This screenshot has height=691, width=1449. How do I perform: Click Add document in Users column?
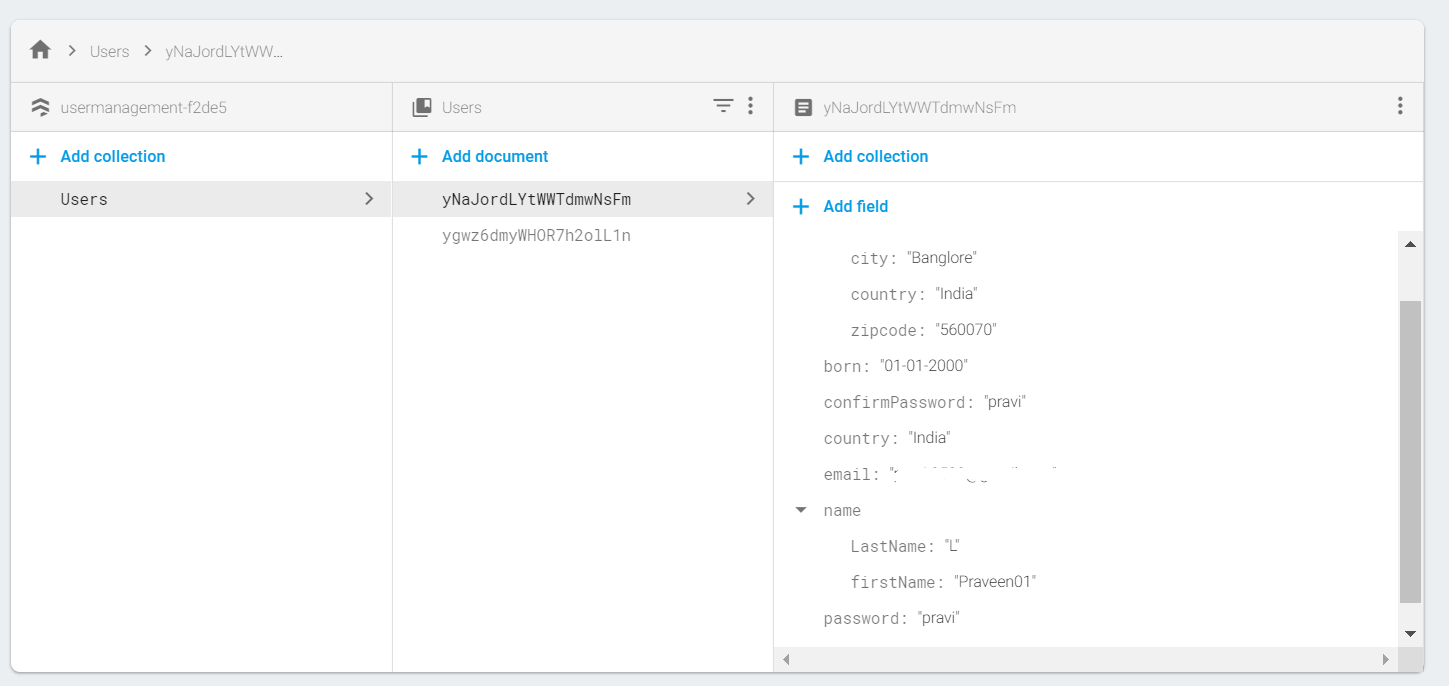click(495, 157)
